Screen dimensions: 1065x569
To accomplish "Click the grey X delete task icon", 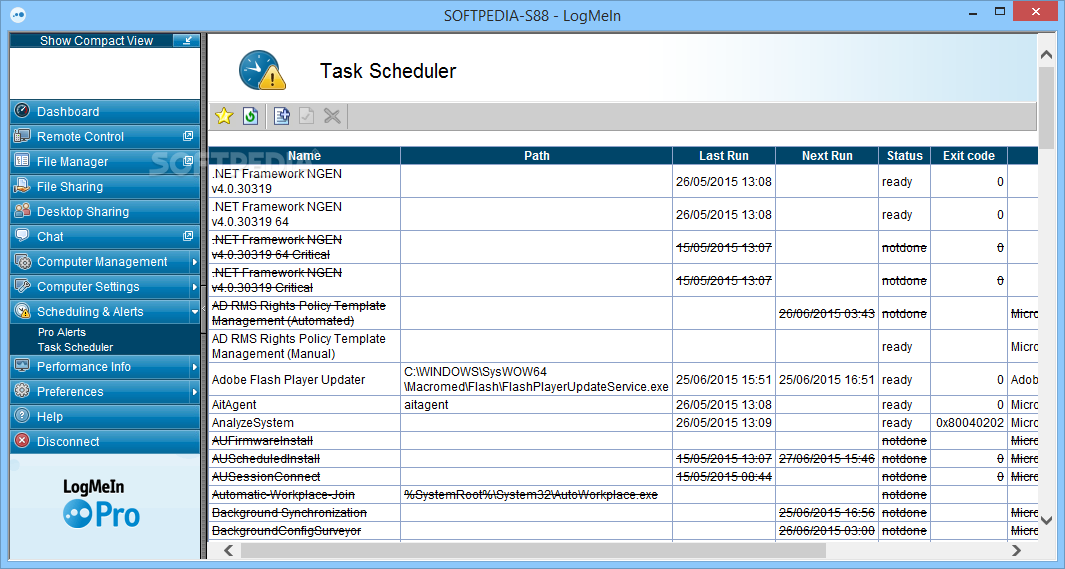I will (x=332, y=116).
